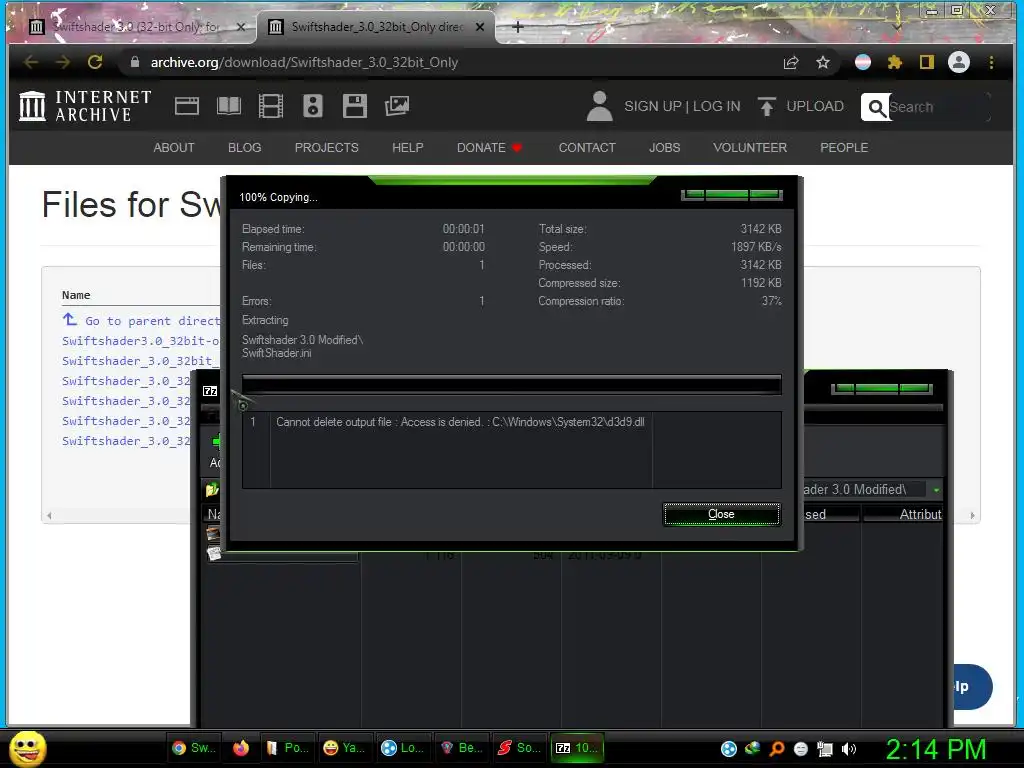Switch to the 'Be...' taskbar window
Screen dimensions: 1024x768
pos(461,748)
